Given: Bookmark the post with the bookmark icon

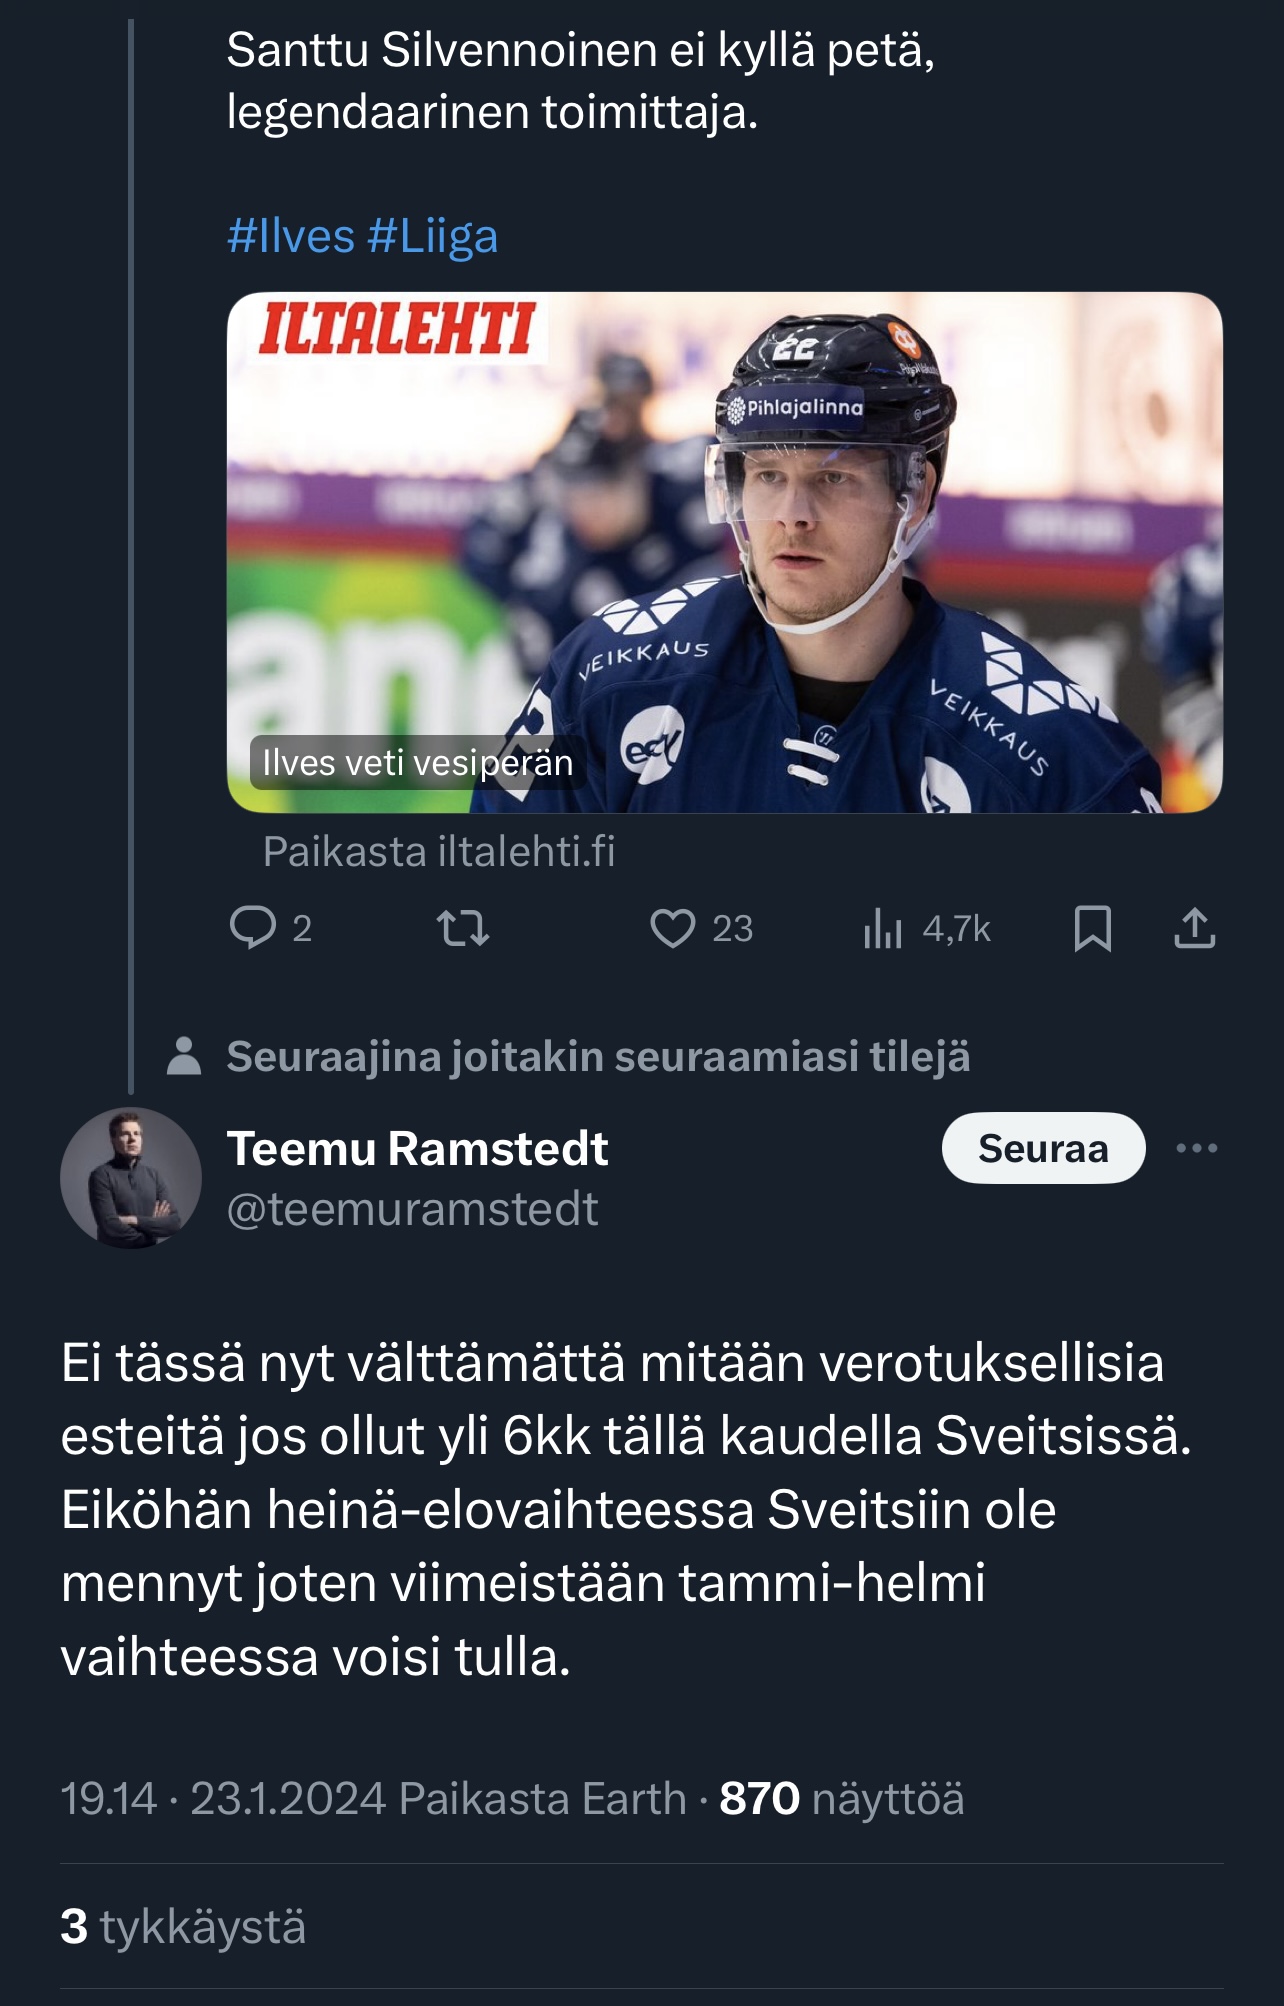Looking at the screenshot, I should (x=1092, y=928).
